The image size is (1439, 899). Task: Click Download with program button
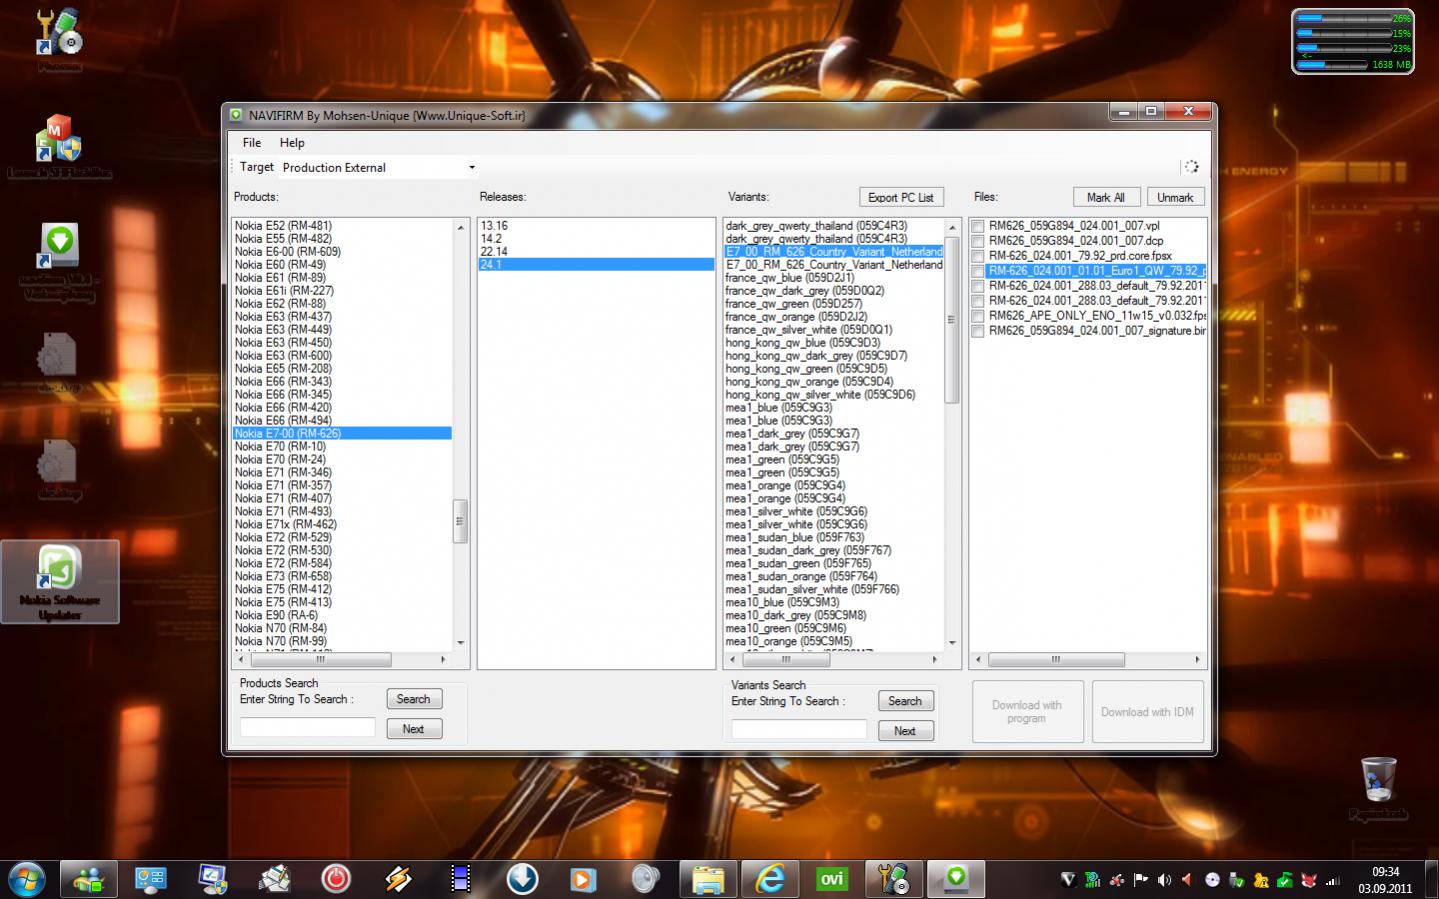pyautogui.click(x=1027, y=712)
